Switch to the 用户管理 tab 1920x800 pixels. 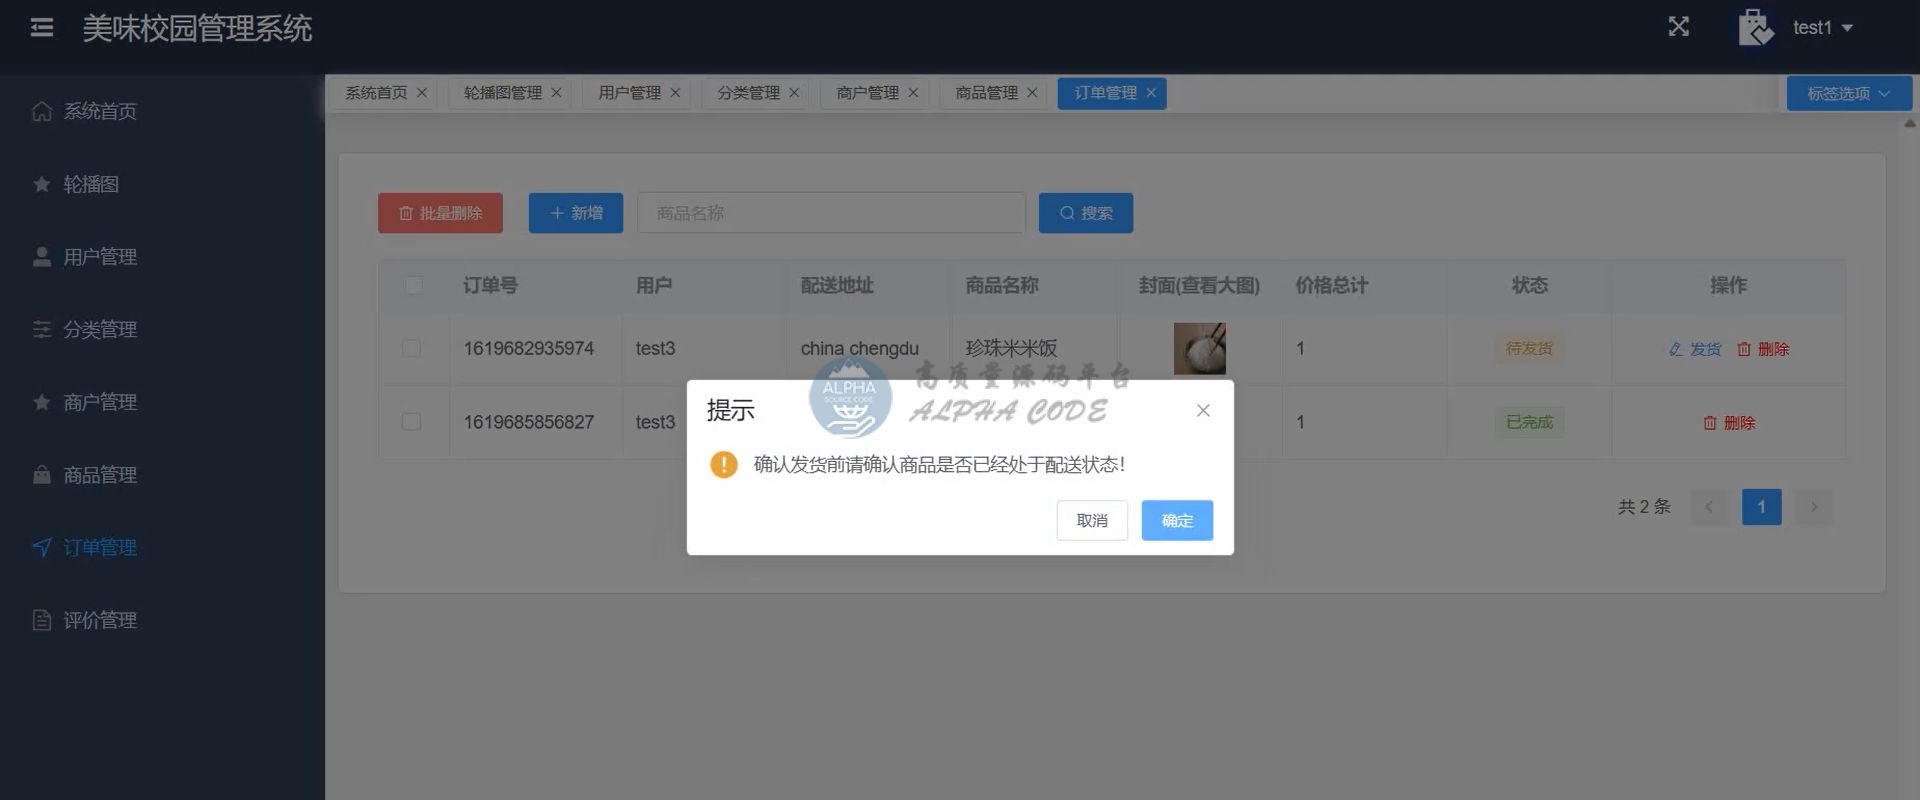(629, 93)
